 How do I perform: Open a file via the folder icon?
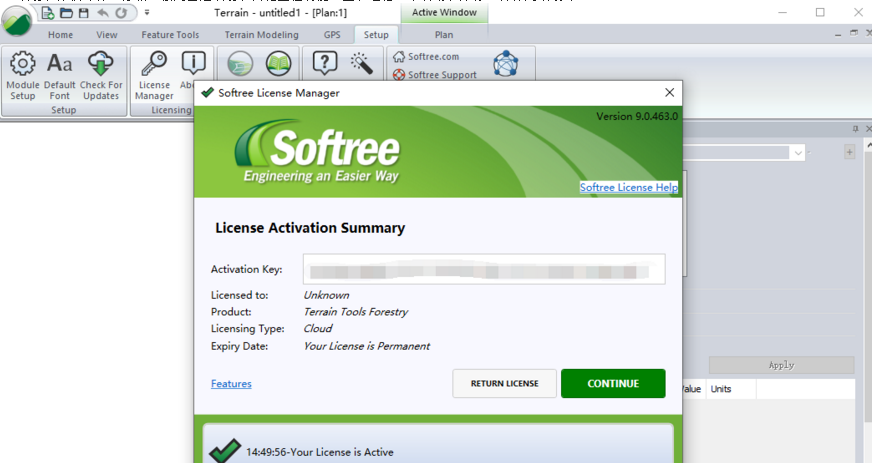click(x=66, y=12)
